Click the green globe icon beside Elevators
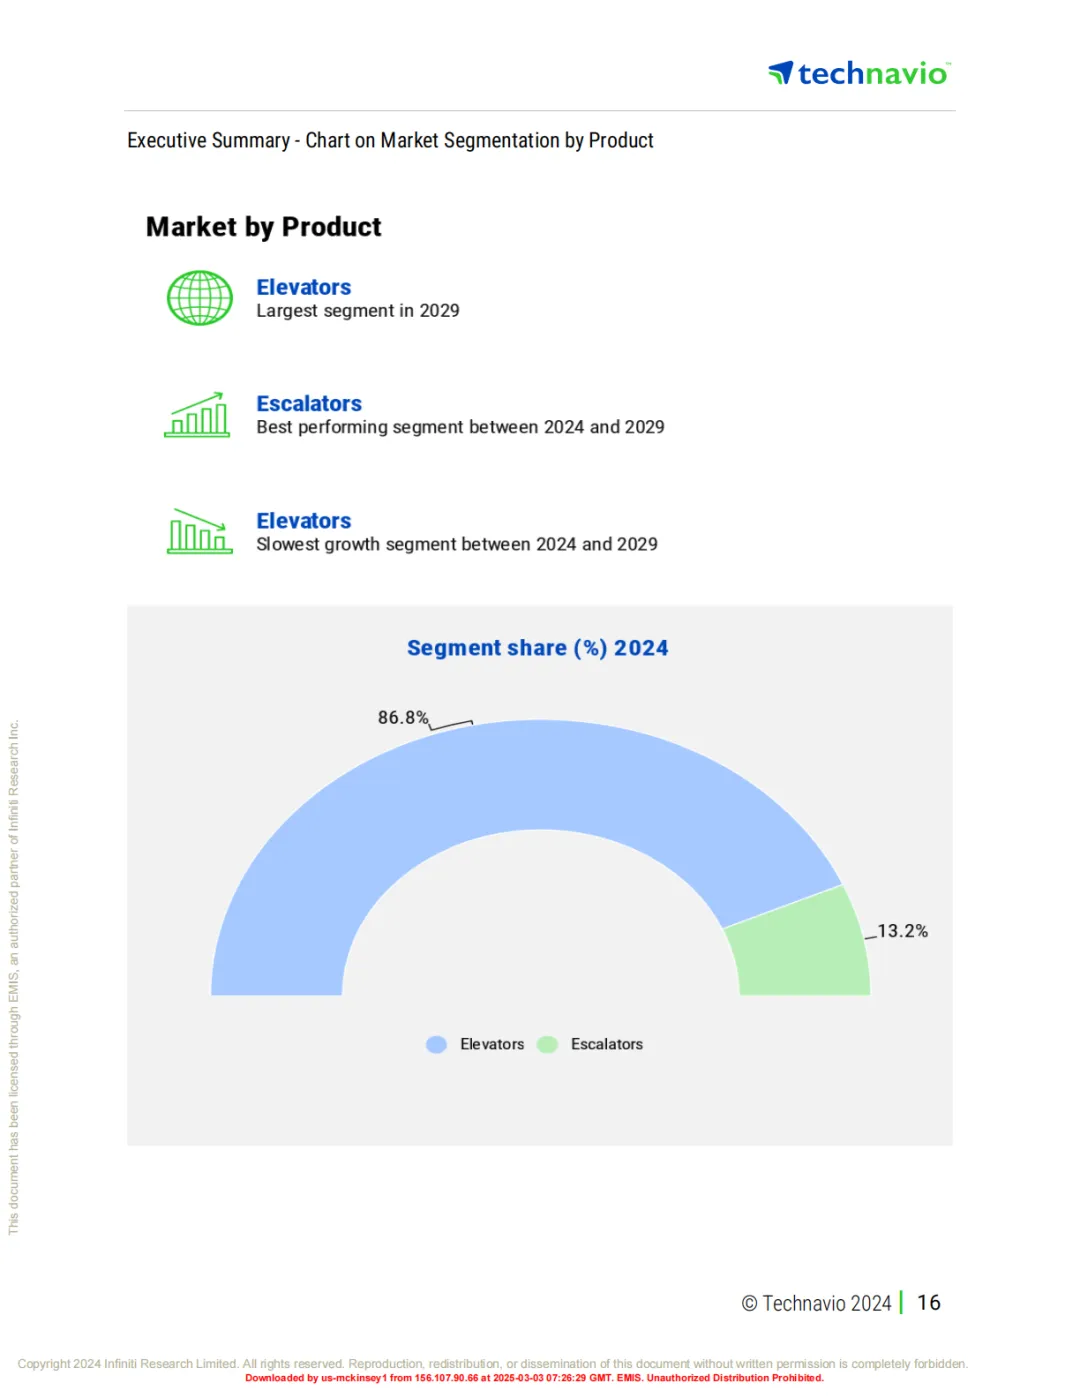The image size is (1080, 1398). tap(200, 298)
